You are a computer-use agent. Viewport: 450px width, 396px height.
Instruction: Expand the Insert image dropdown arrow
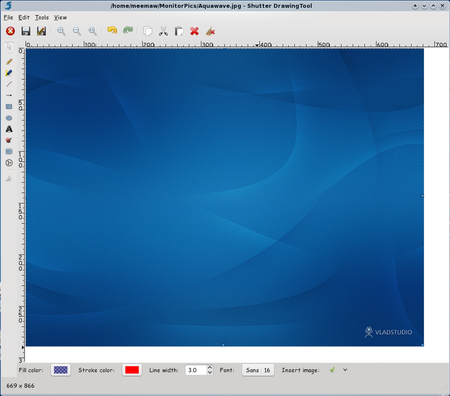(345, 370)
